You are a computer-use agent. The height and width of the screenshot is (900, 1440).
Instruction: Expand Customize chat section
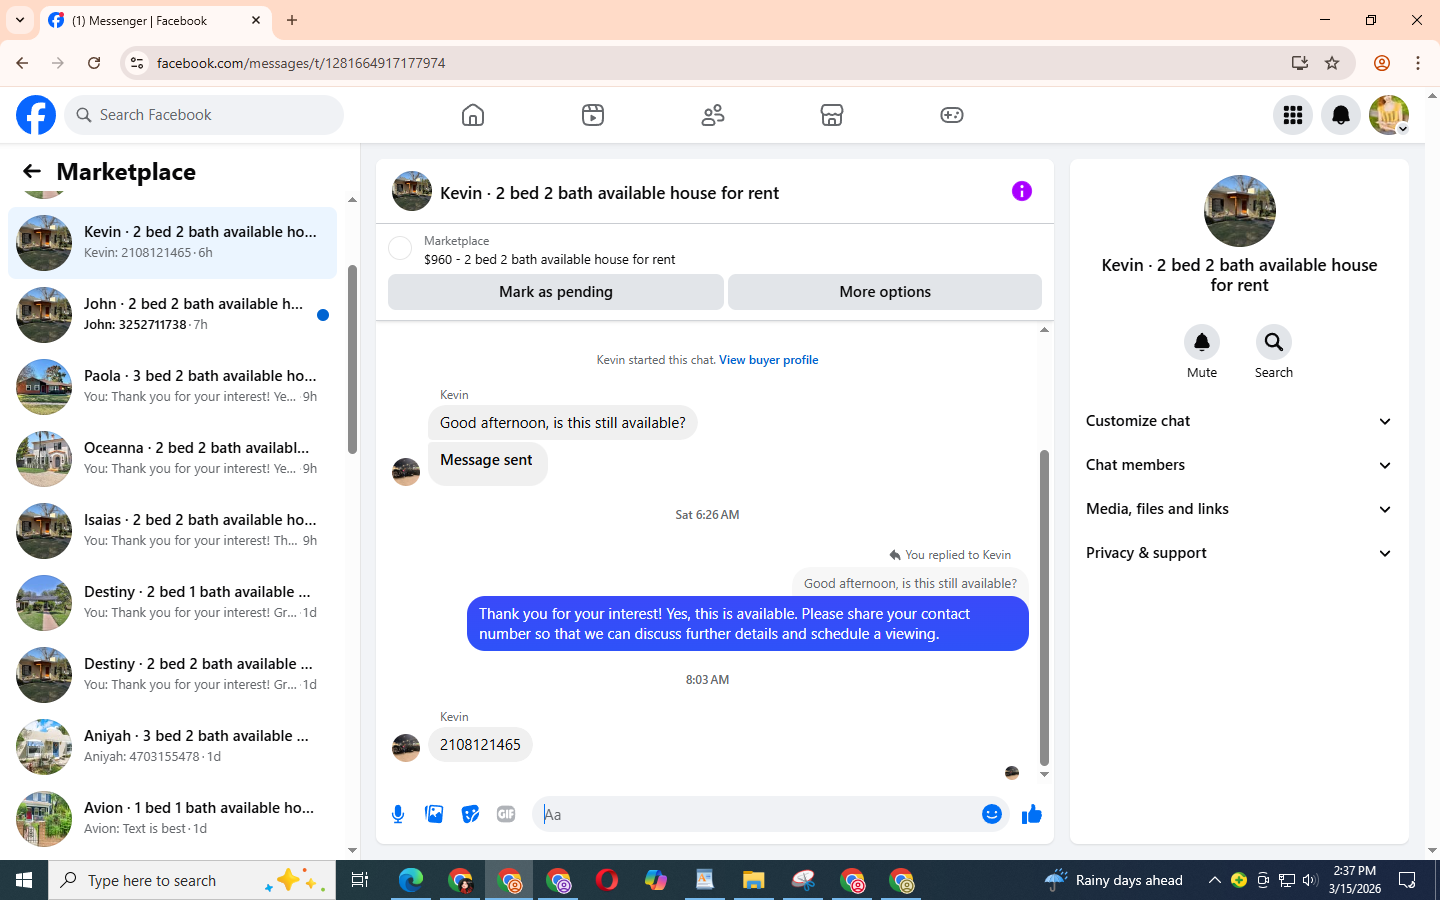click(1239, 421)
